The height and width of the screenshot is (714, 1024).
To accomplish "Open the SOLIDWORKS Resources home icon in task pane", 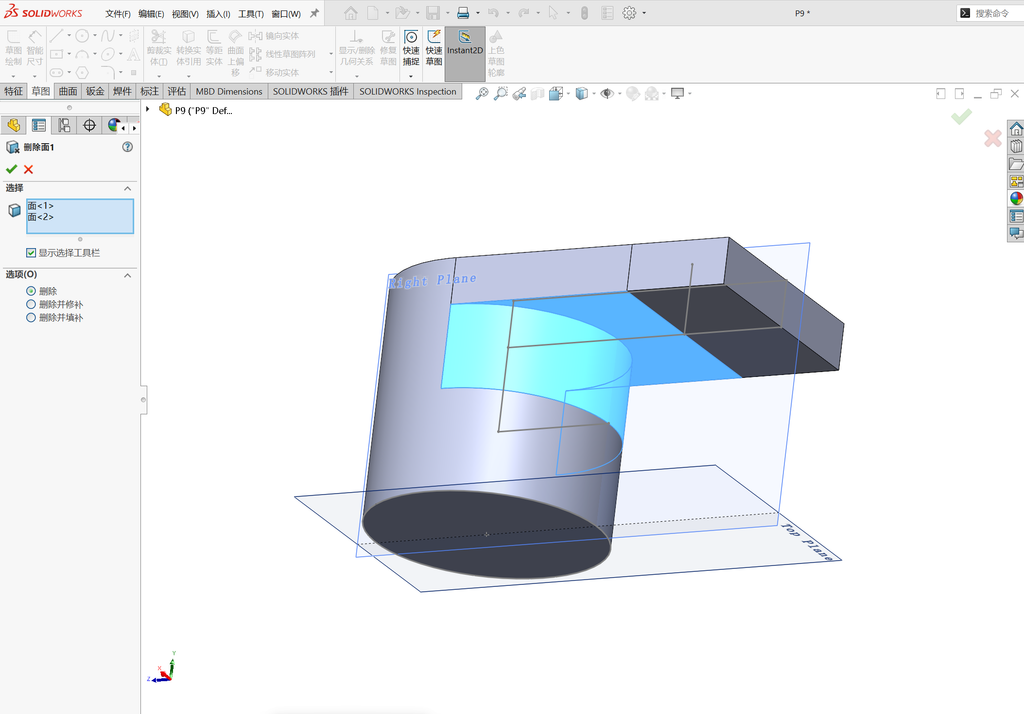I will point(1016,129).
